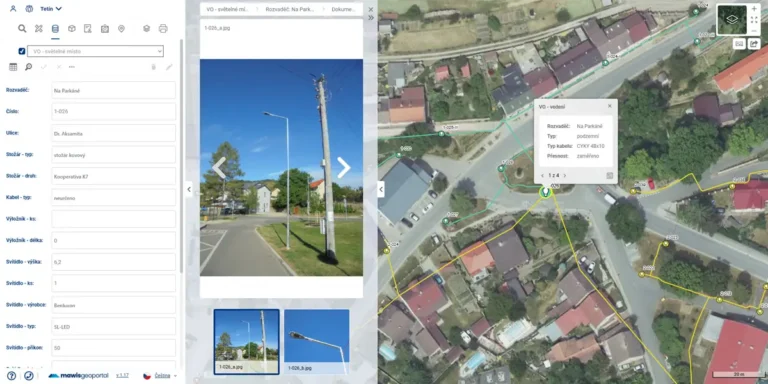Click the user account icon

(x=13, y=8)
